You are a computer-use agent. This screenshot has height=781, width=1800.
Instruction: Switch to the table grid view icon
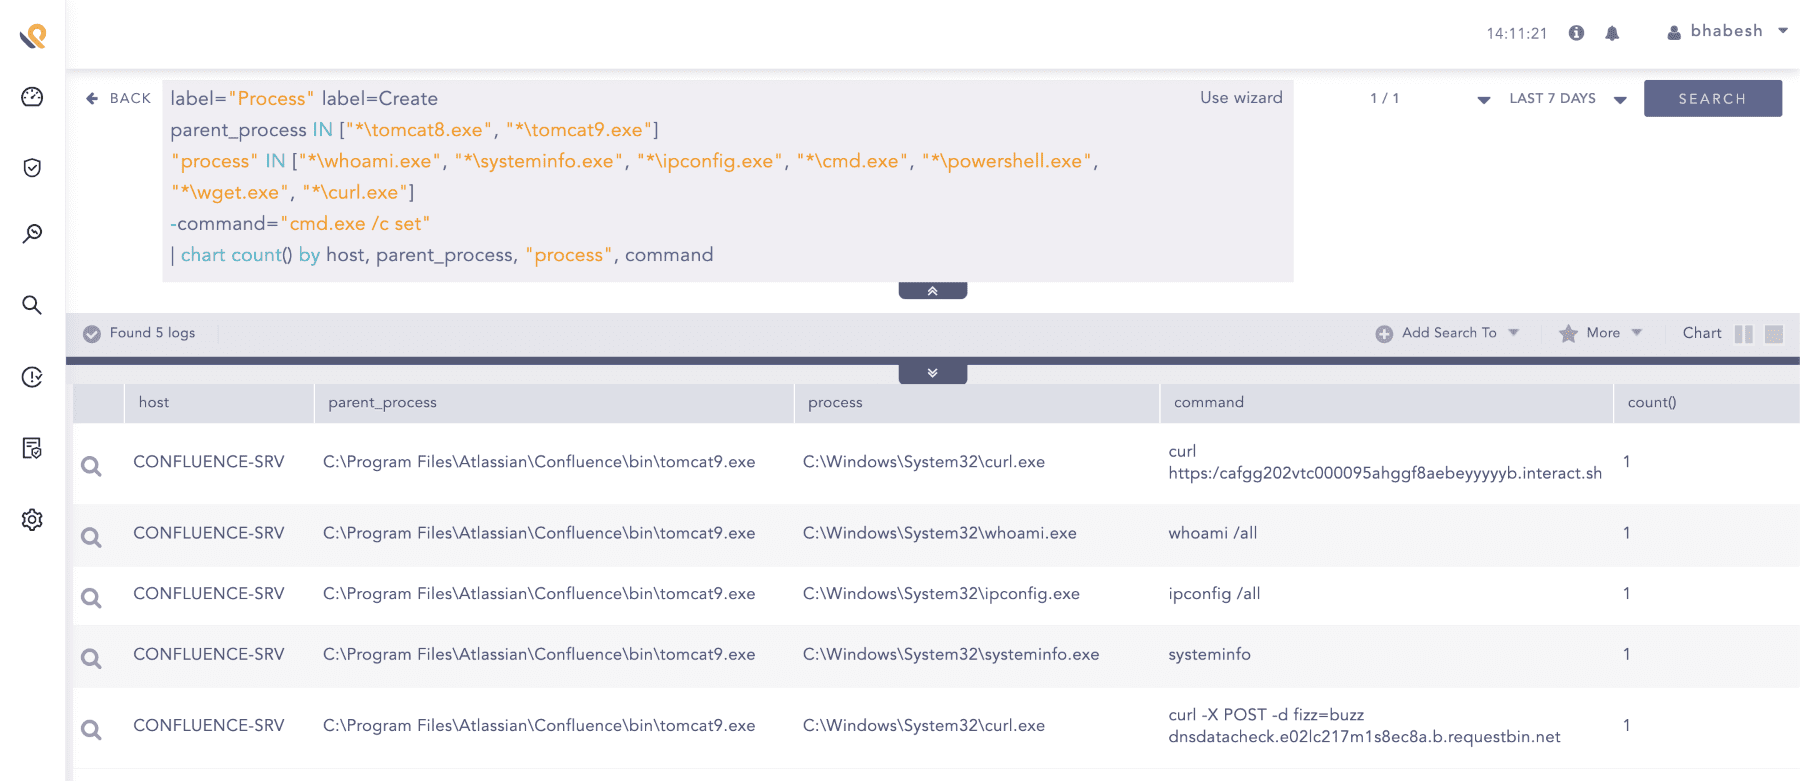pyautogui.click(x=1774, y=334)
